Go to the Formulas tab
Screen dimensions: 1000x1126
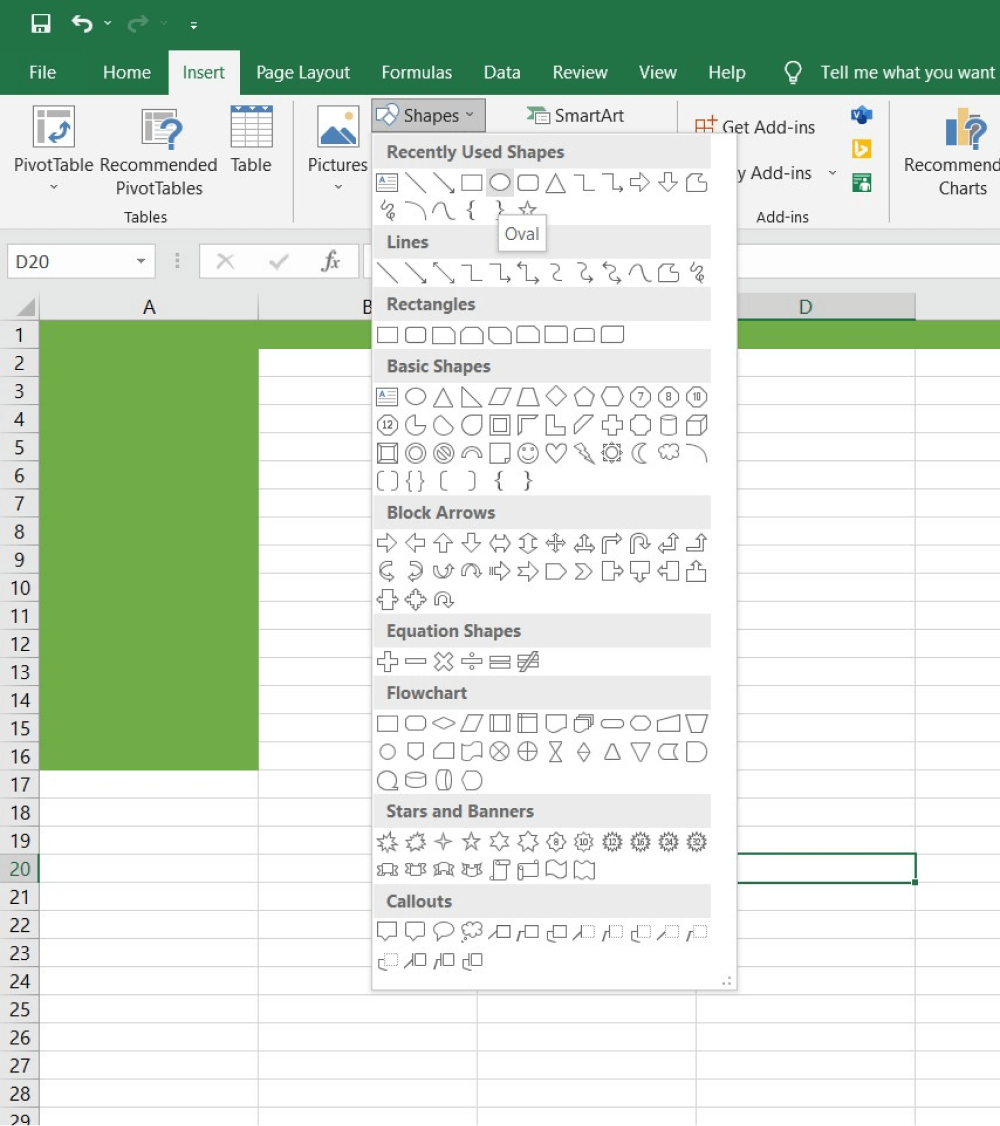coord(417,72)
